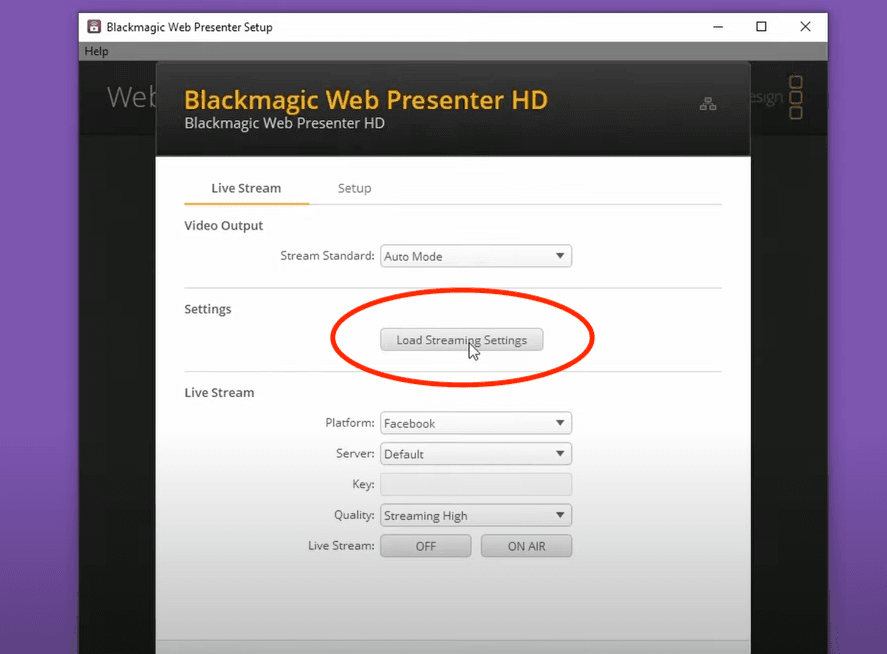Open the Help menu
887x654 pixels.
point(96,51)
